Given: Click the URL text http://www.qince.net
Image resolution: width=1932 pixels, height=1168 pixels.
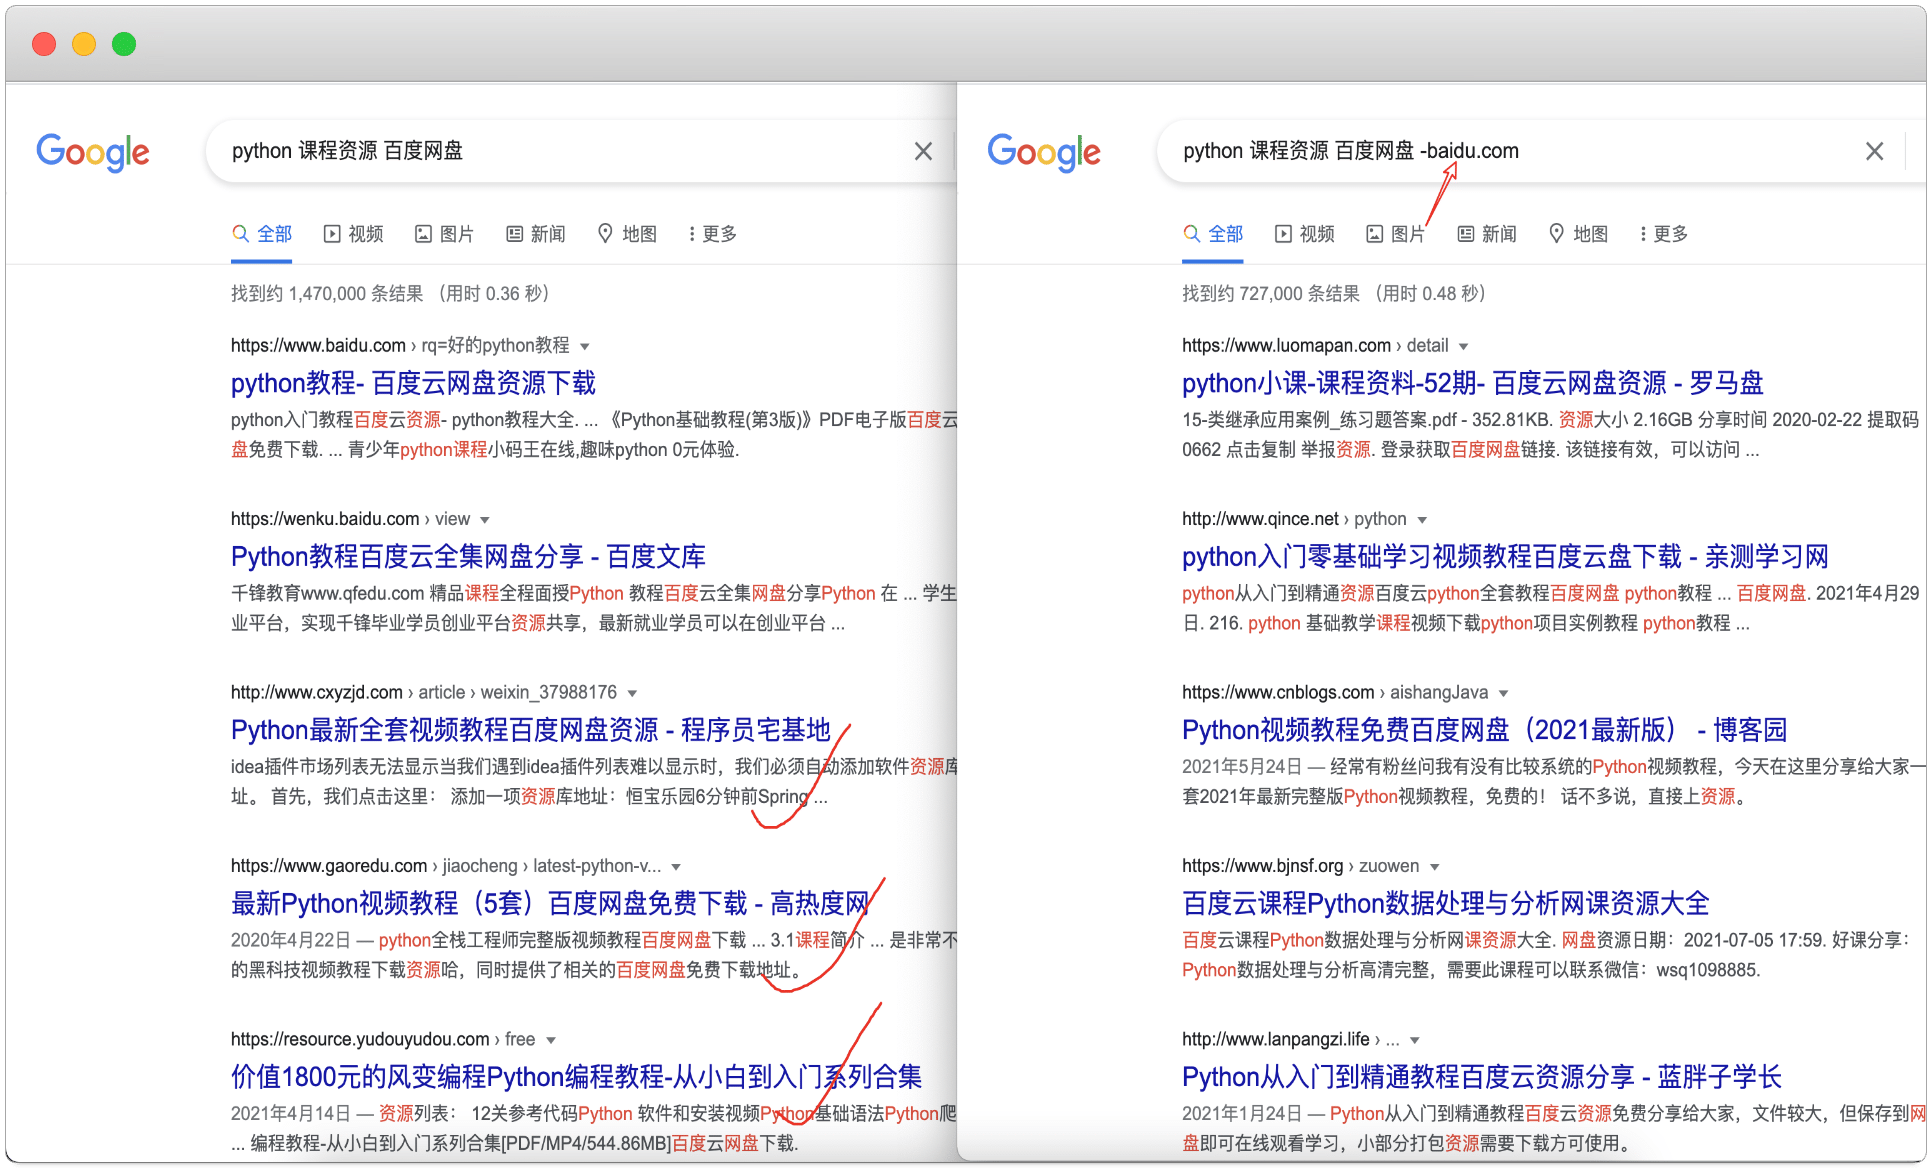Looking at the screenshot, I should pyautogui.click(x=1260, y=519).
